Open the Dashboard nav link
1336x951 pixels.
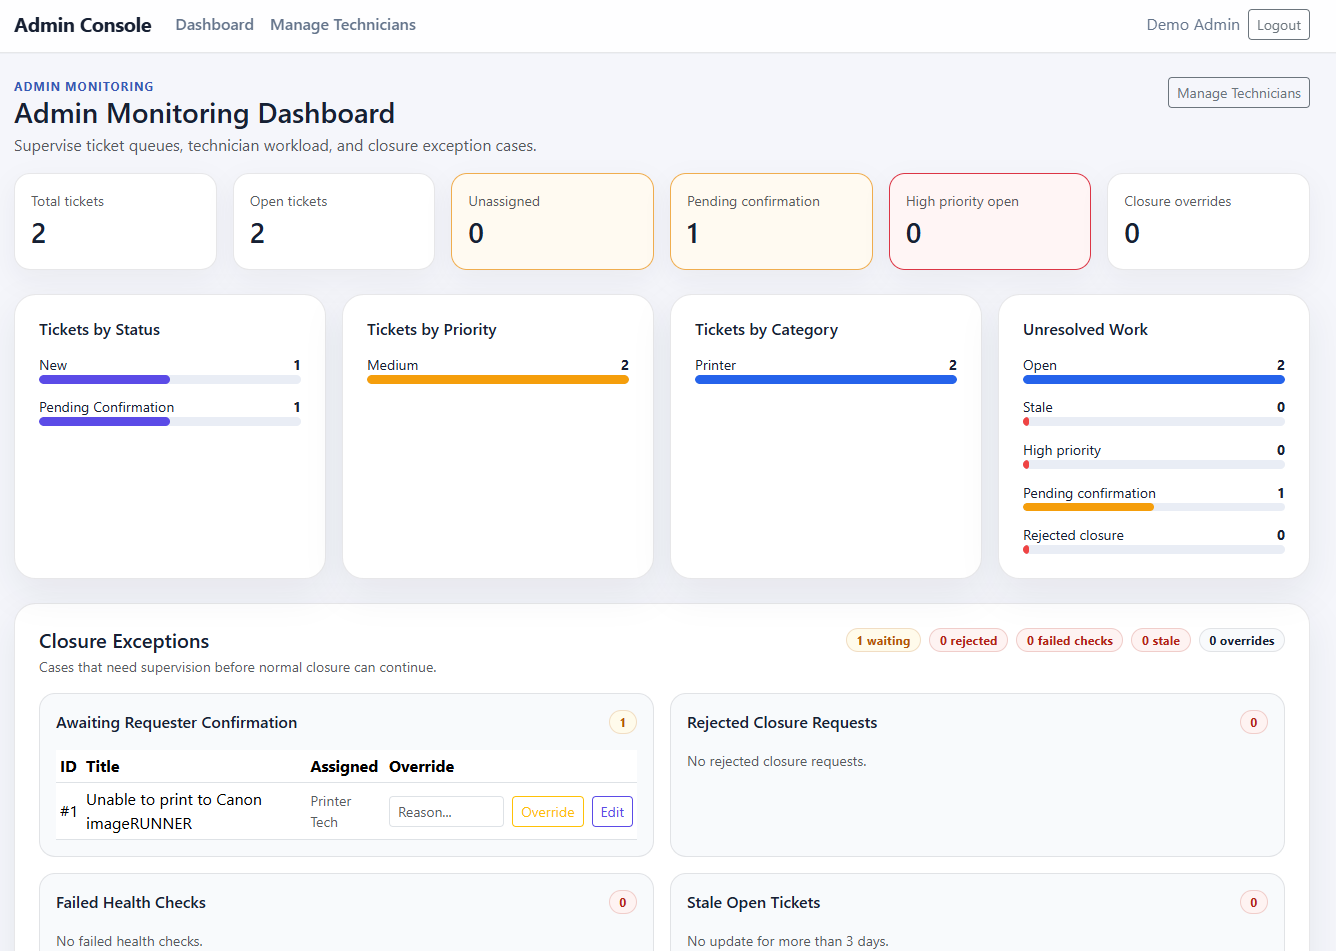[214, 25]
